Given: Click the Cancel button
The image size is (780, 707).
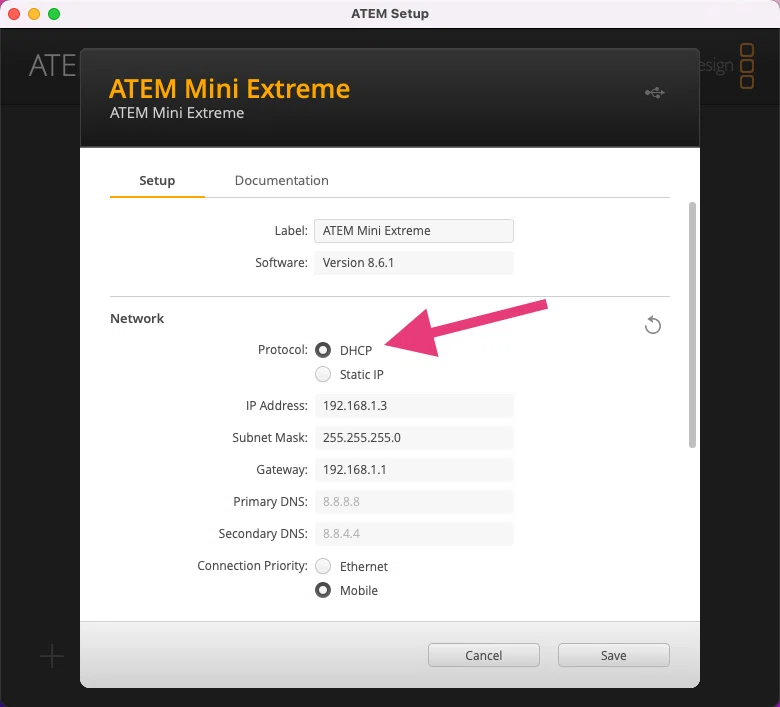Looking at the screenshot, I should coord(484,655).
